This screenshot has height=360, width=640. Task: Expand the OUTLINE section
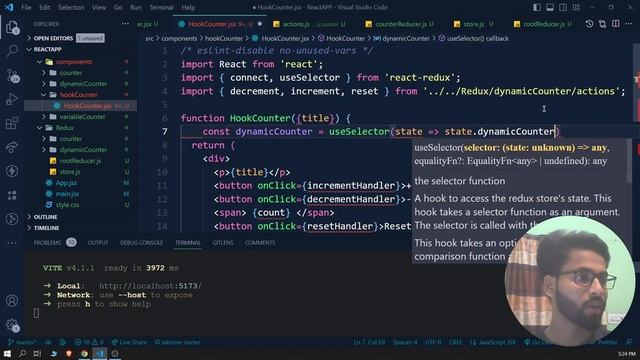click(45, 217)
